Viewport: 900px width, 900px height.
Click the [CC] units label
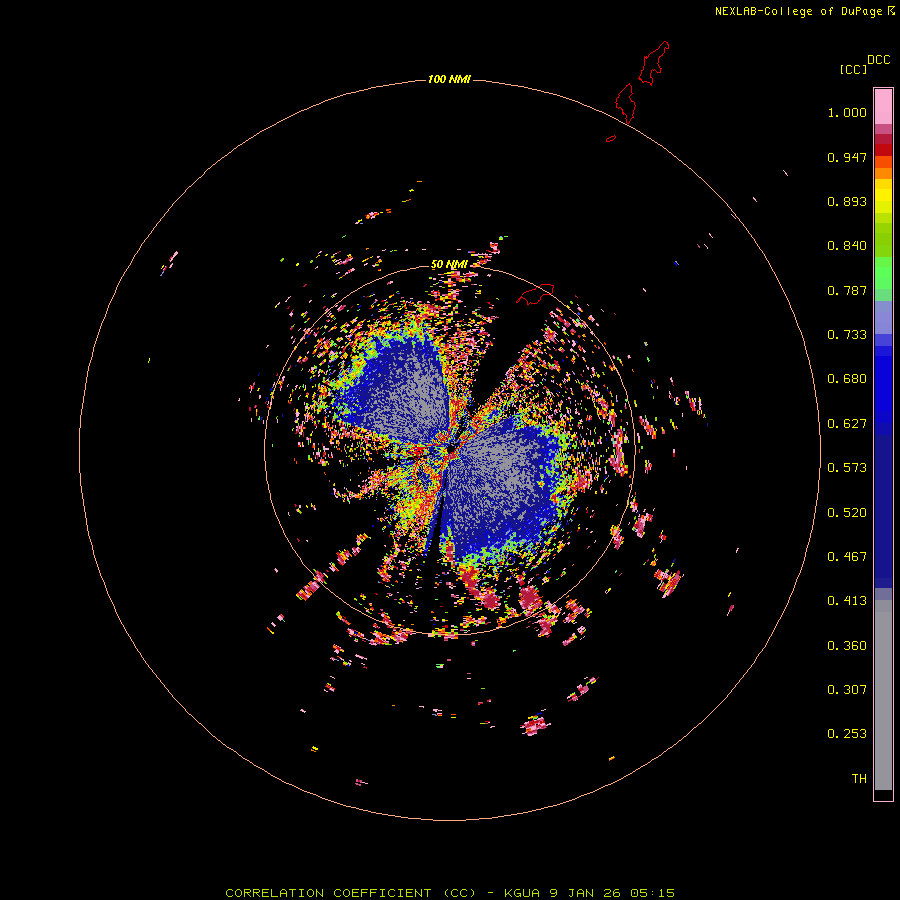pos(854,69)
